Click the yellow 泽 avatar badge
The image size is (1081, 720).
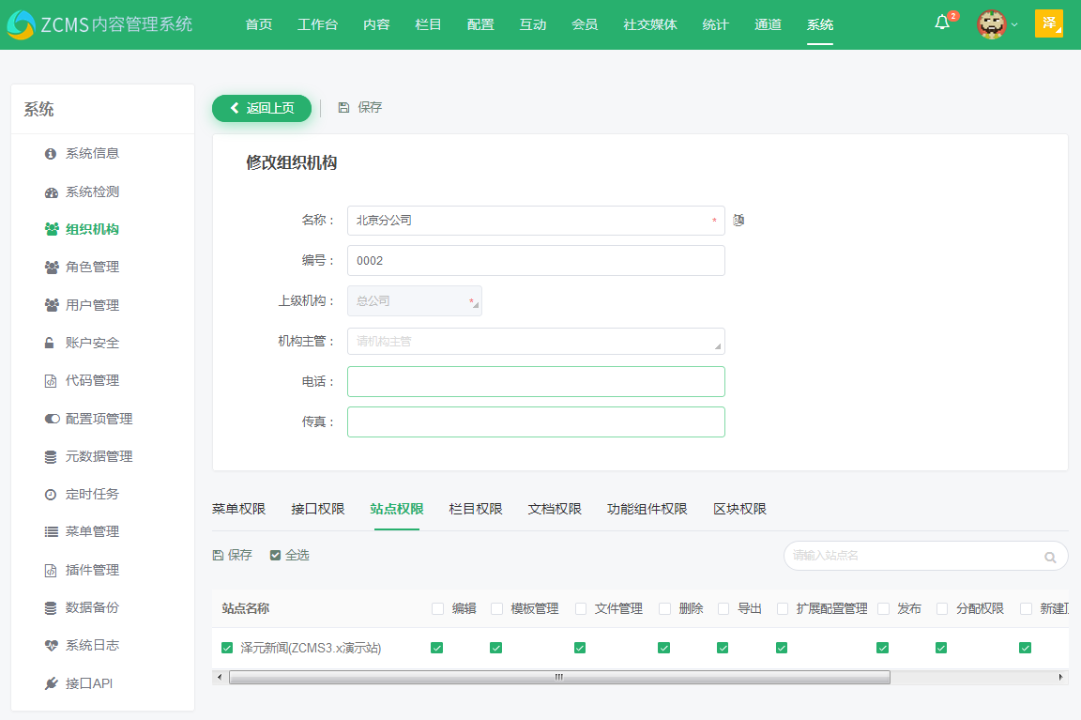point(1048,22)
